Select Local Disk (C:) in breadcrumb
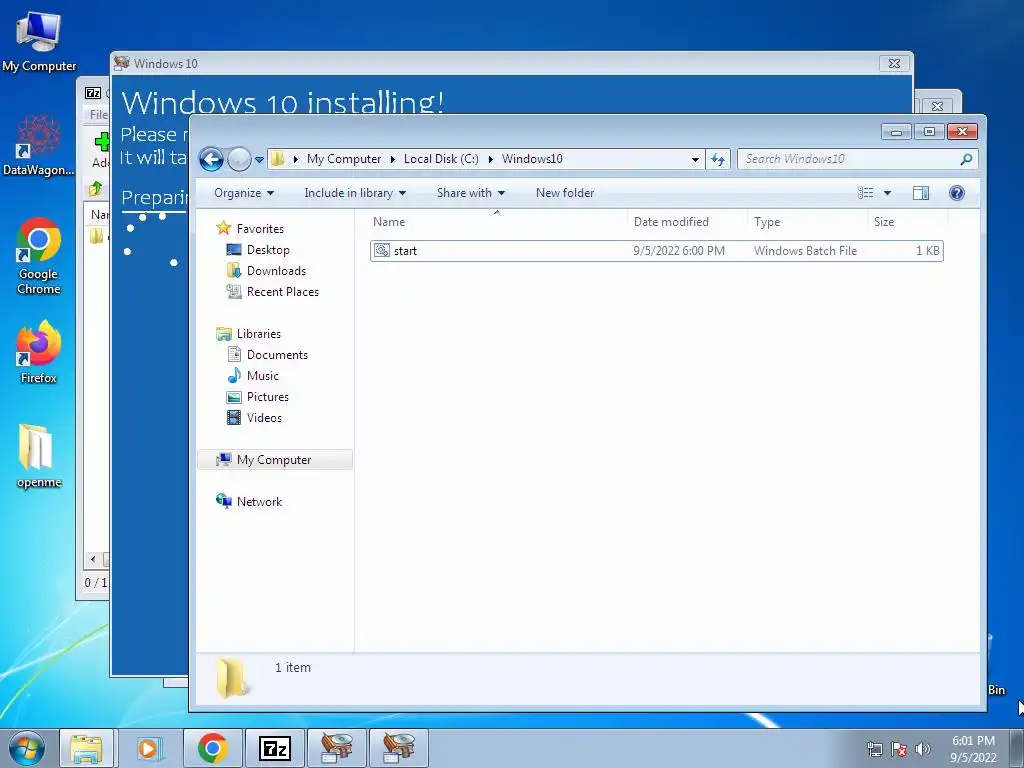Screen dimensions: 1024x768 pyautogui.click(x=441, y=159)
